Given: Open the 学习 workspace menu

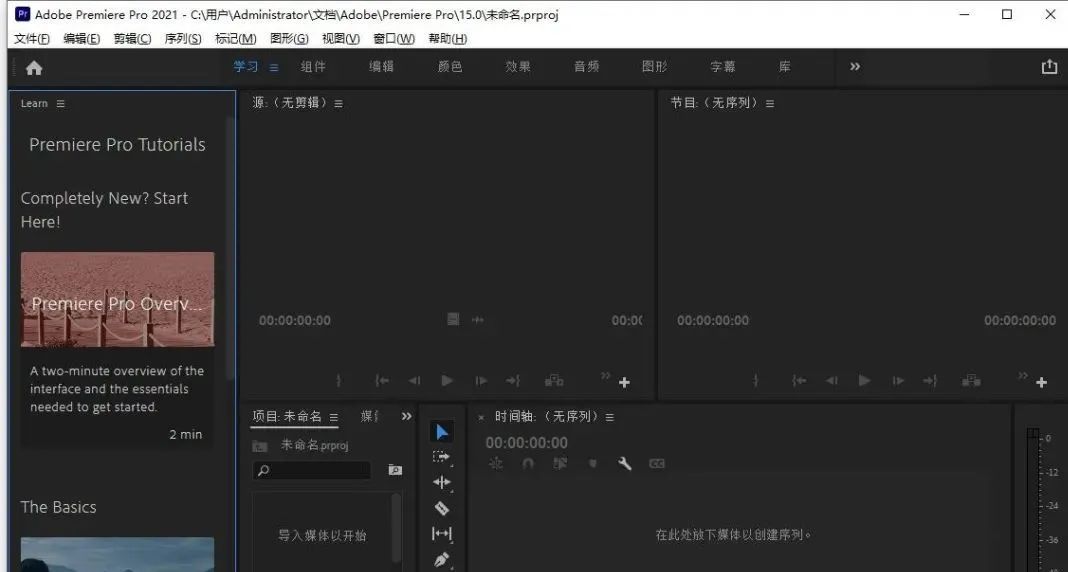Looking at the screenshot, I should (x=274, y=67).
